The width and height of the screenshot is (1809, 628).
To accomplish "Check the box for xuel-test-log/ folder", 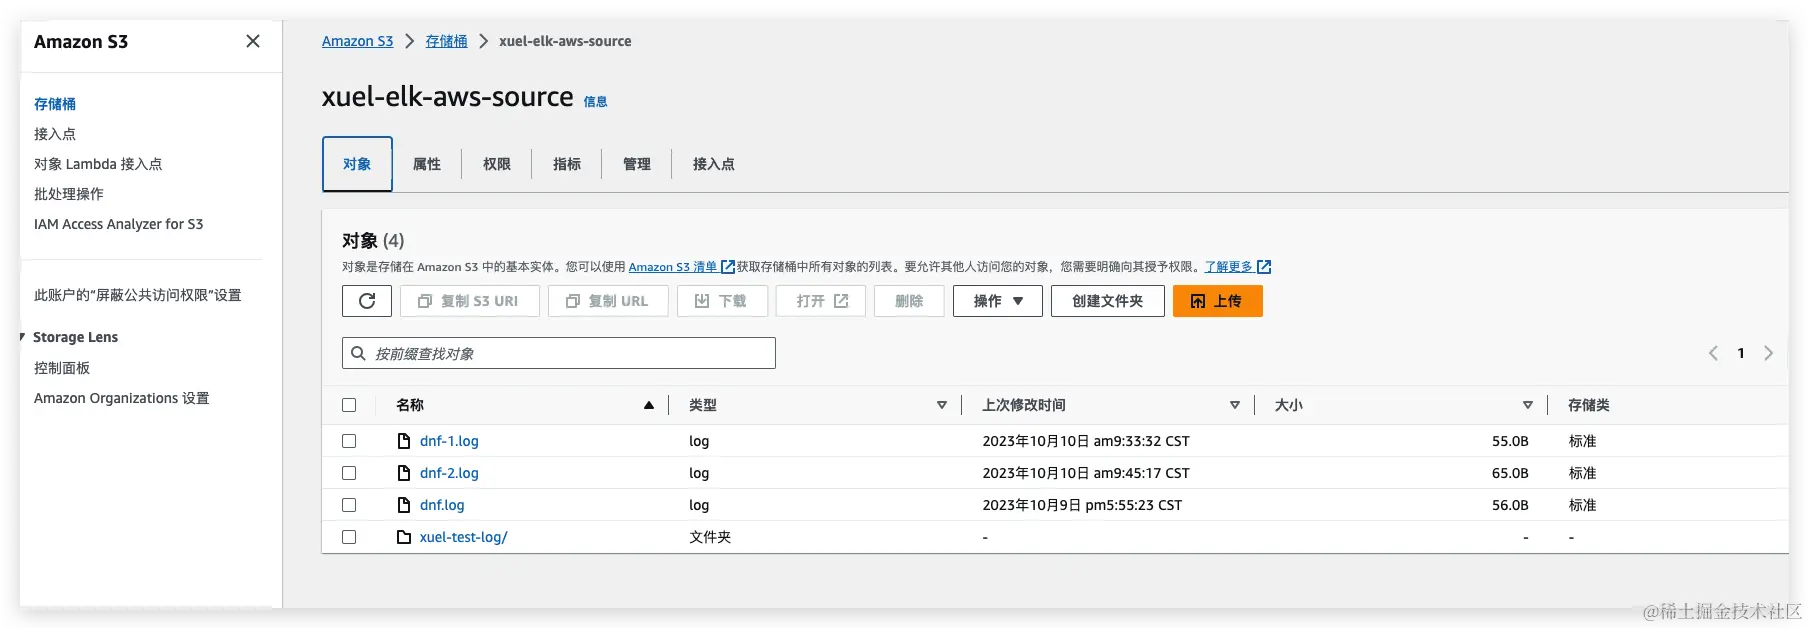I will pyautogui.click(x=349, y=537).
